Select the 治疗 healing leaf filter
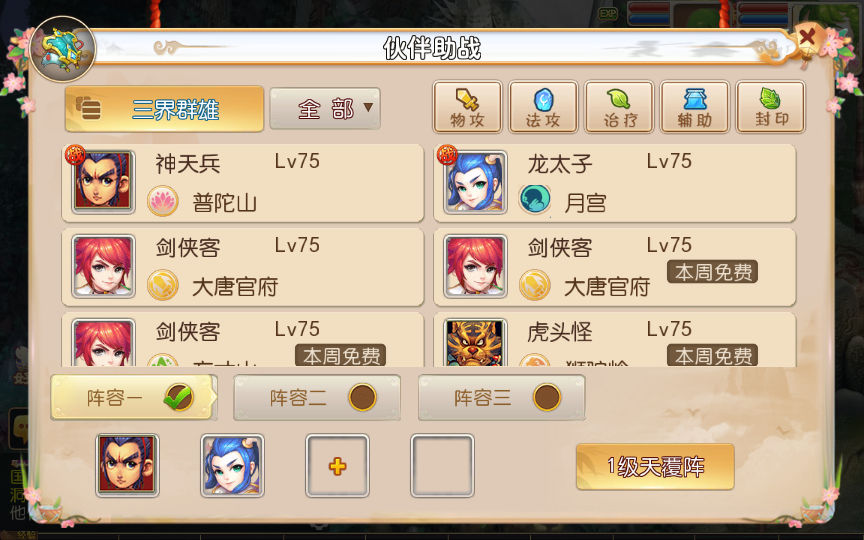The image size is (864, 540). 619,107
